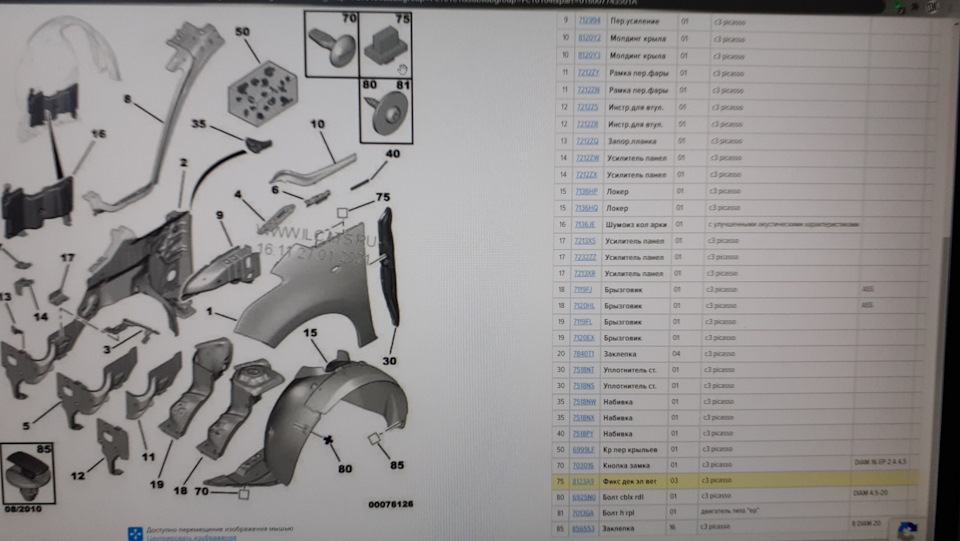This screenshot has height=541, width=960.
Task: Open part number link 7840T1
Action: pyautogui.click(x=583, y=354)
